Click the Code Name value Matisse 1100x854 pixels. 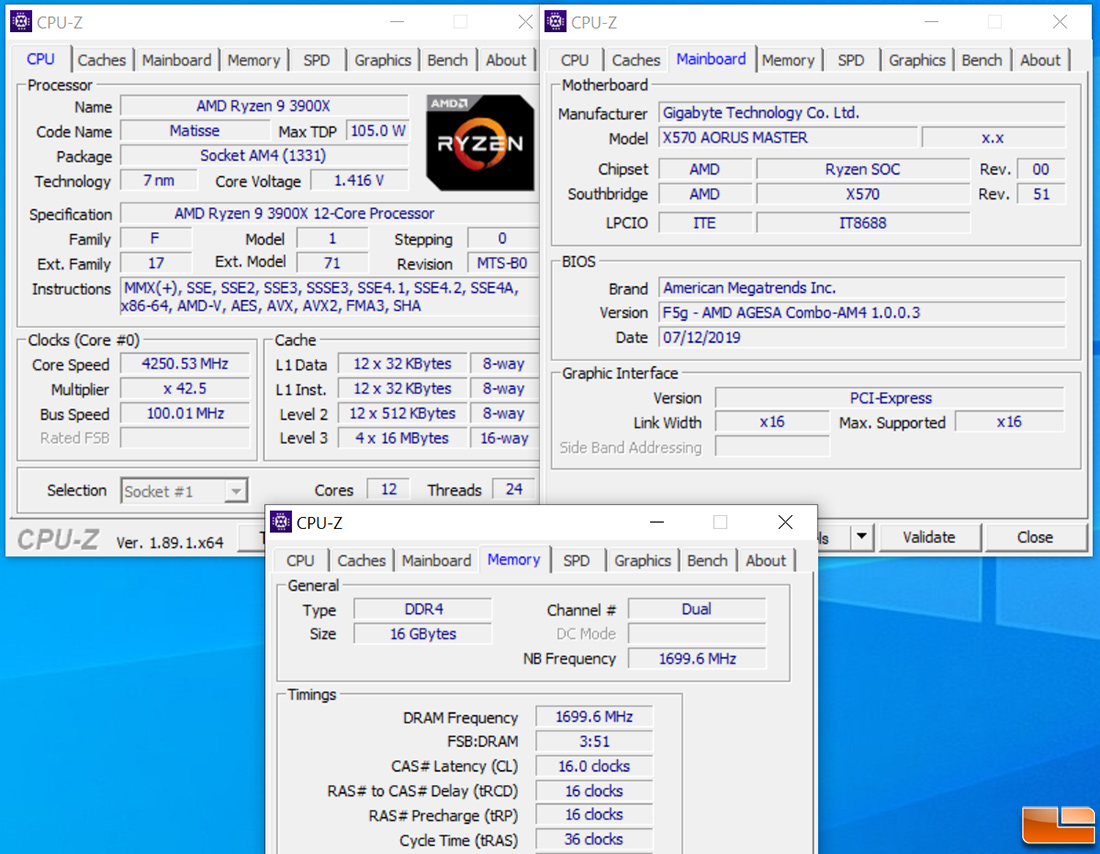tap(195, 131)
